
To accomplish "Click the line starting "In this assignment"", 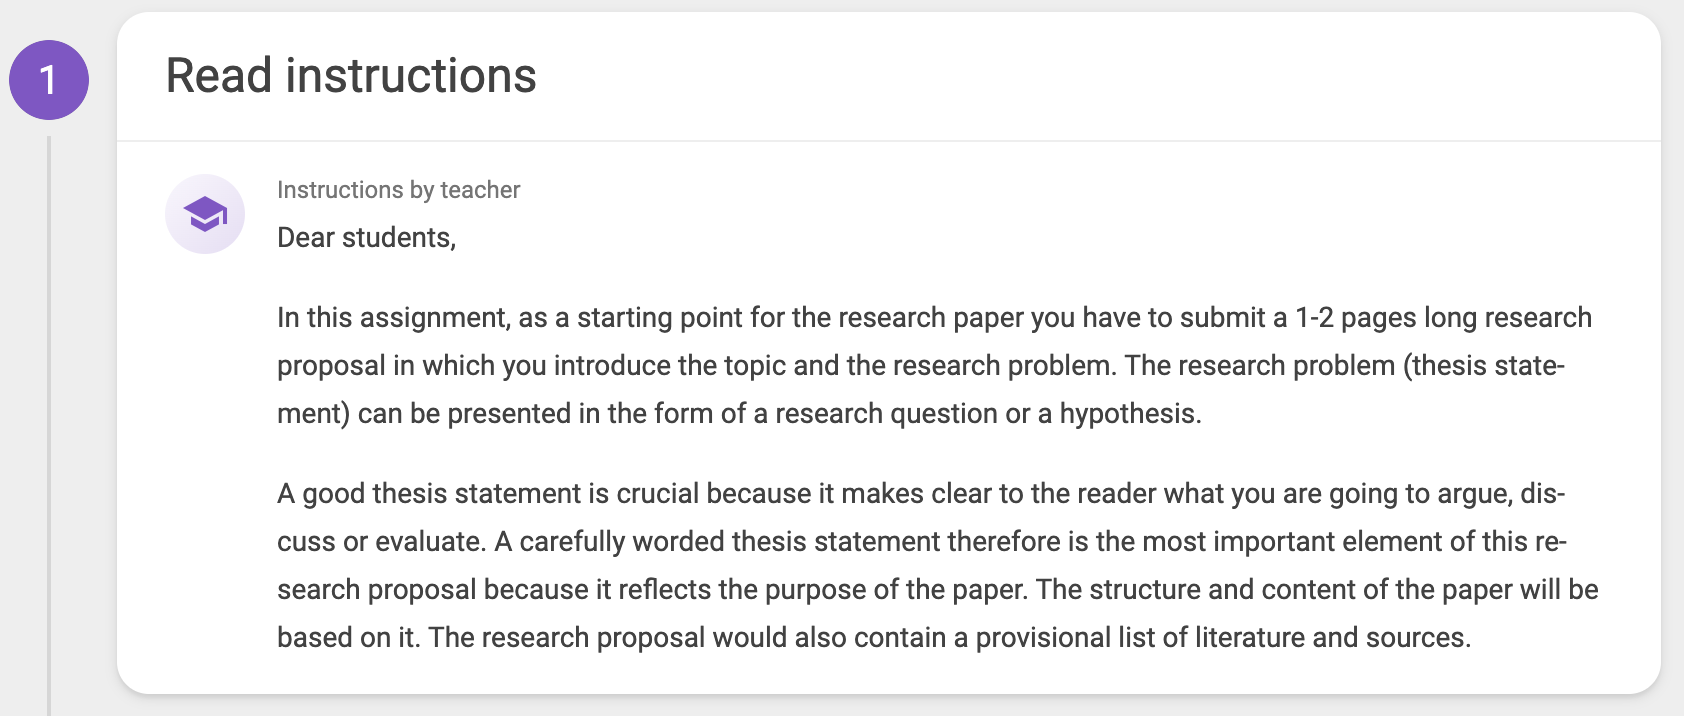I will [x=934, y=318].
